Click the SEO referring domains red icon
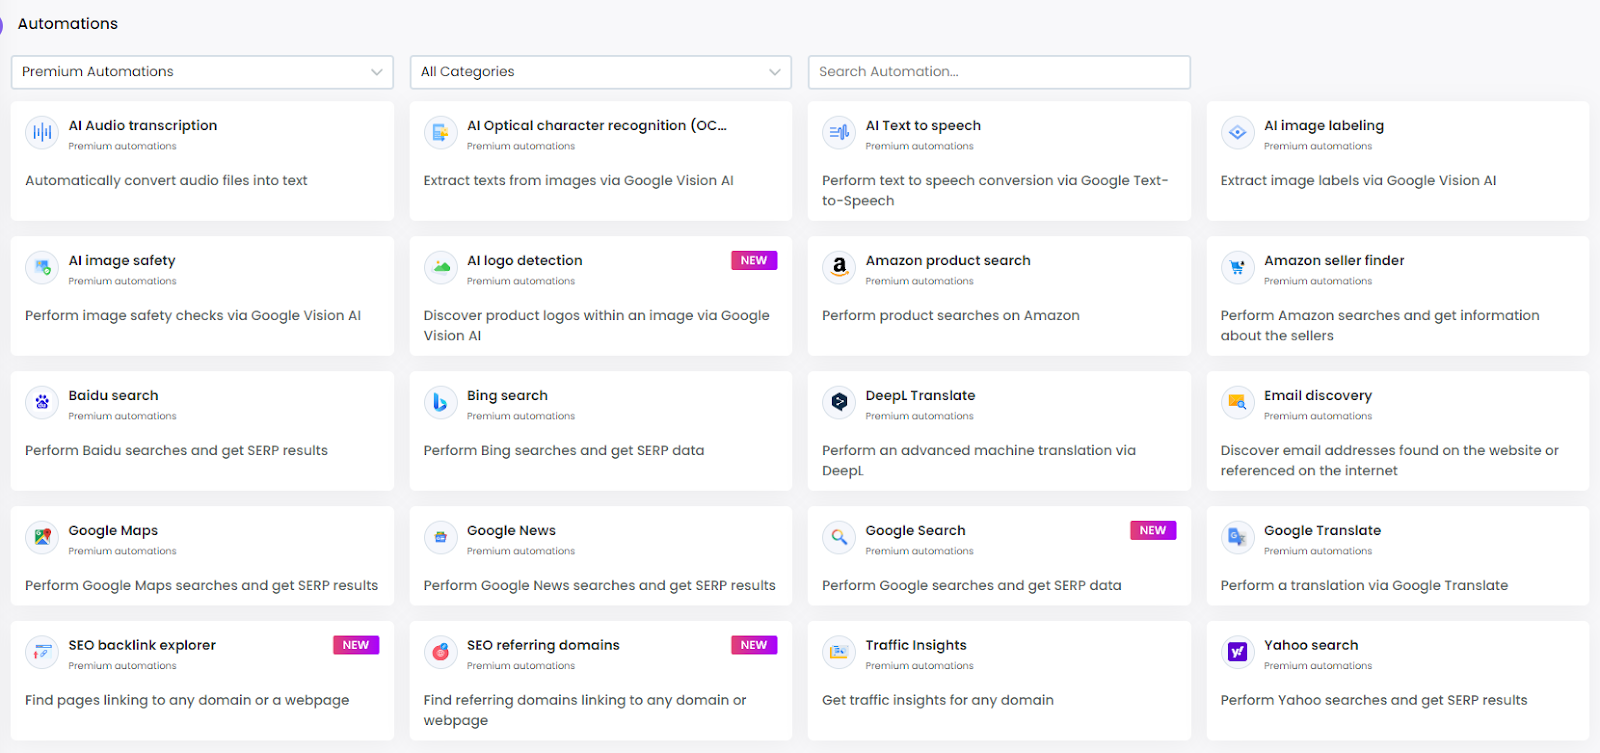 pos(440,652)
